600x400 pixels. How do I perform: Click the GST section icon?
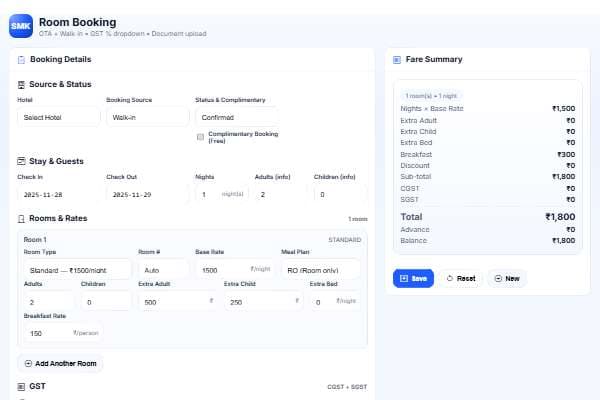click(21, 387)
